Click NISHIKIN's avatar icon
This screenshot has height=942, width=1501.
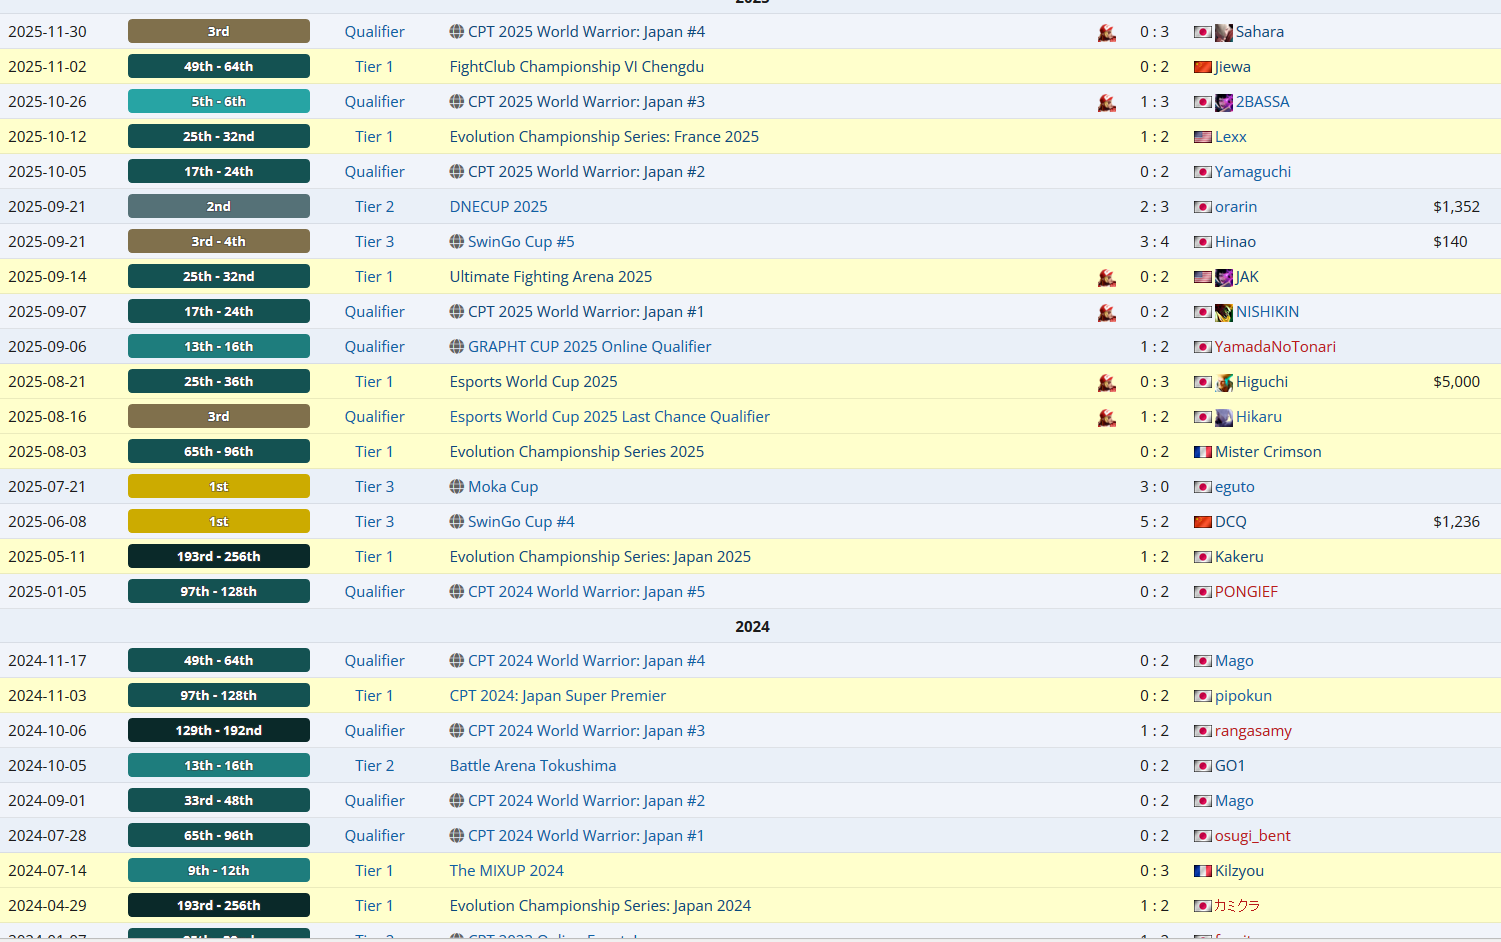(x=1224, y=312)
